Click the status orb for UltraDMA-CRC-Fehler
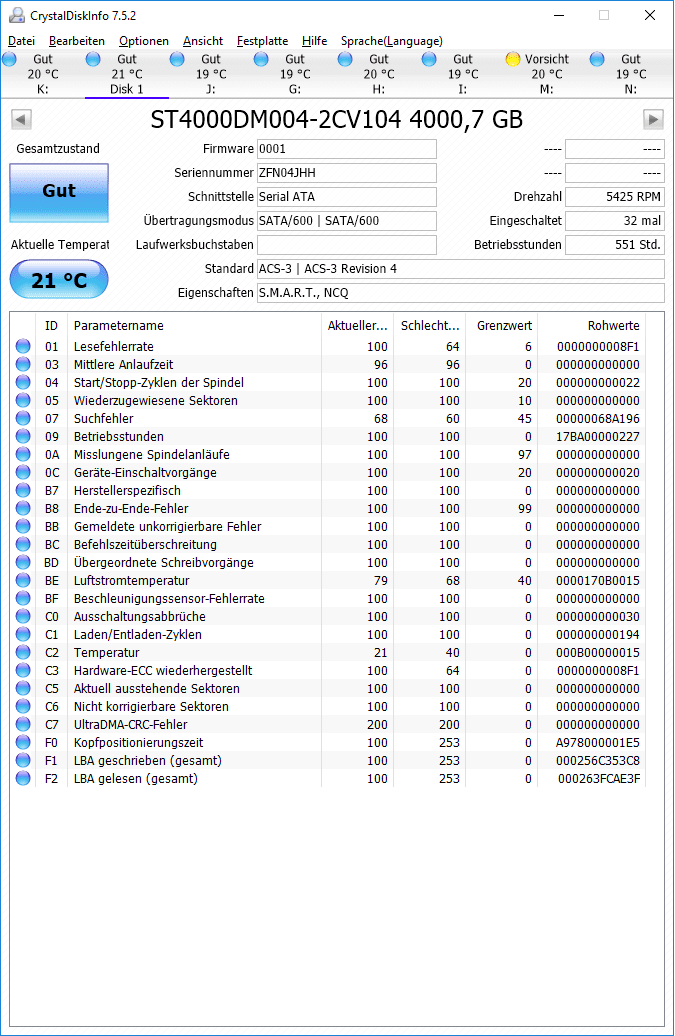675x1036 pixels. [23, 723]
